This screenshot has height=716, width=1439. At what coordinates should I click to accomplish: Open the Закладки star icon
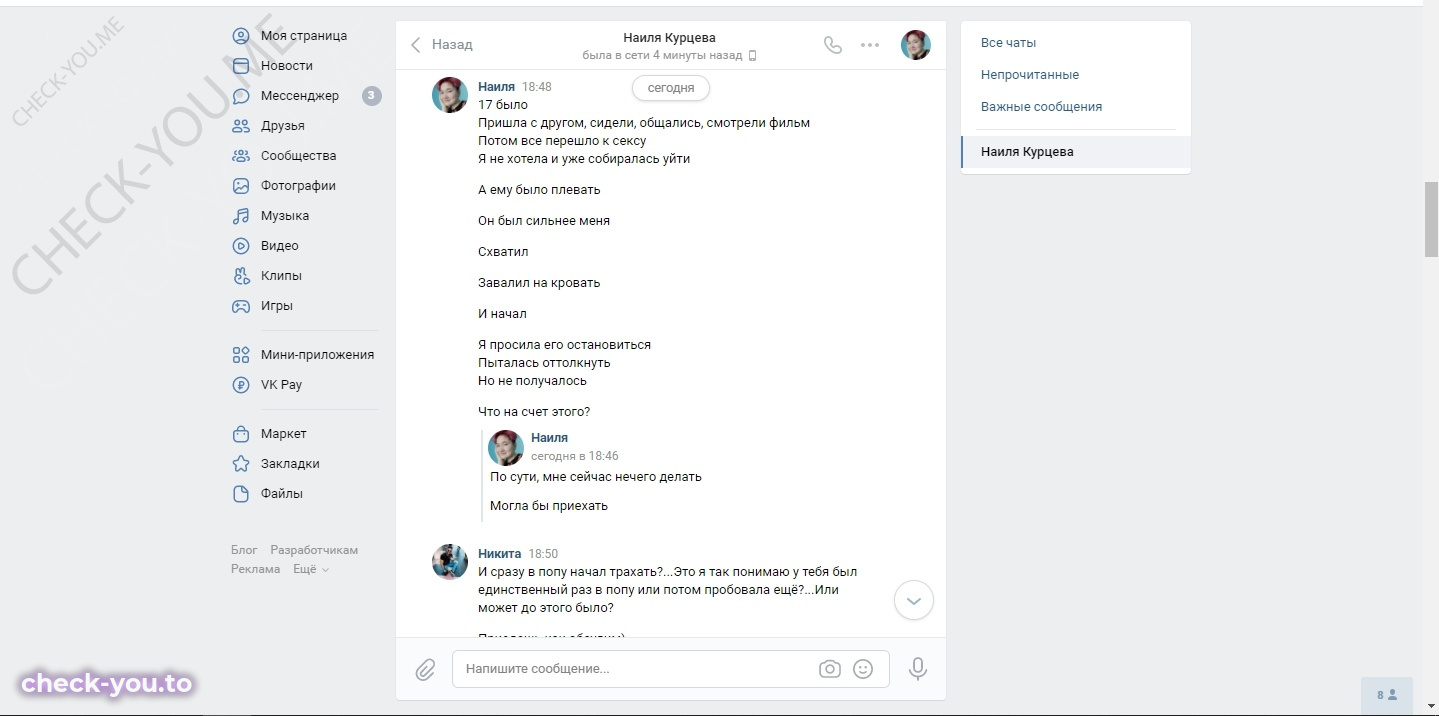(x=241, y=464)
